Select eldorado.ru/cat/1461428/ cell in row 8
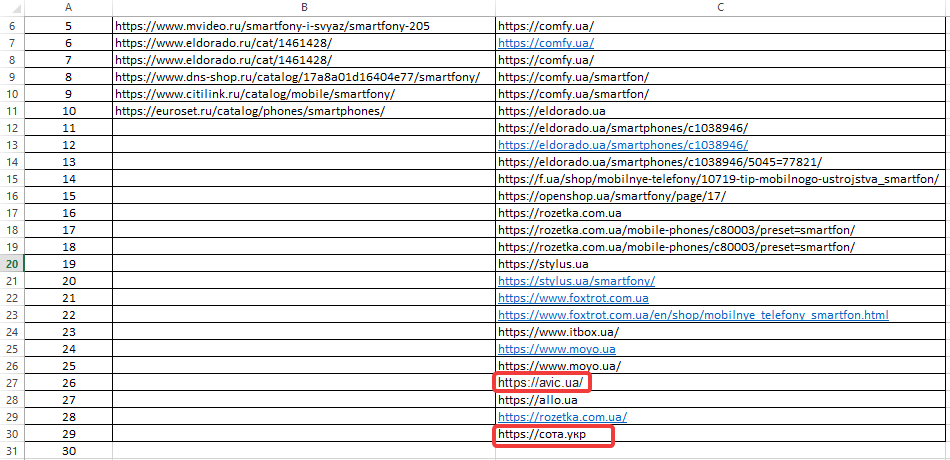The image size is (950, 460). 304,60
